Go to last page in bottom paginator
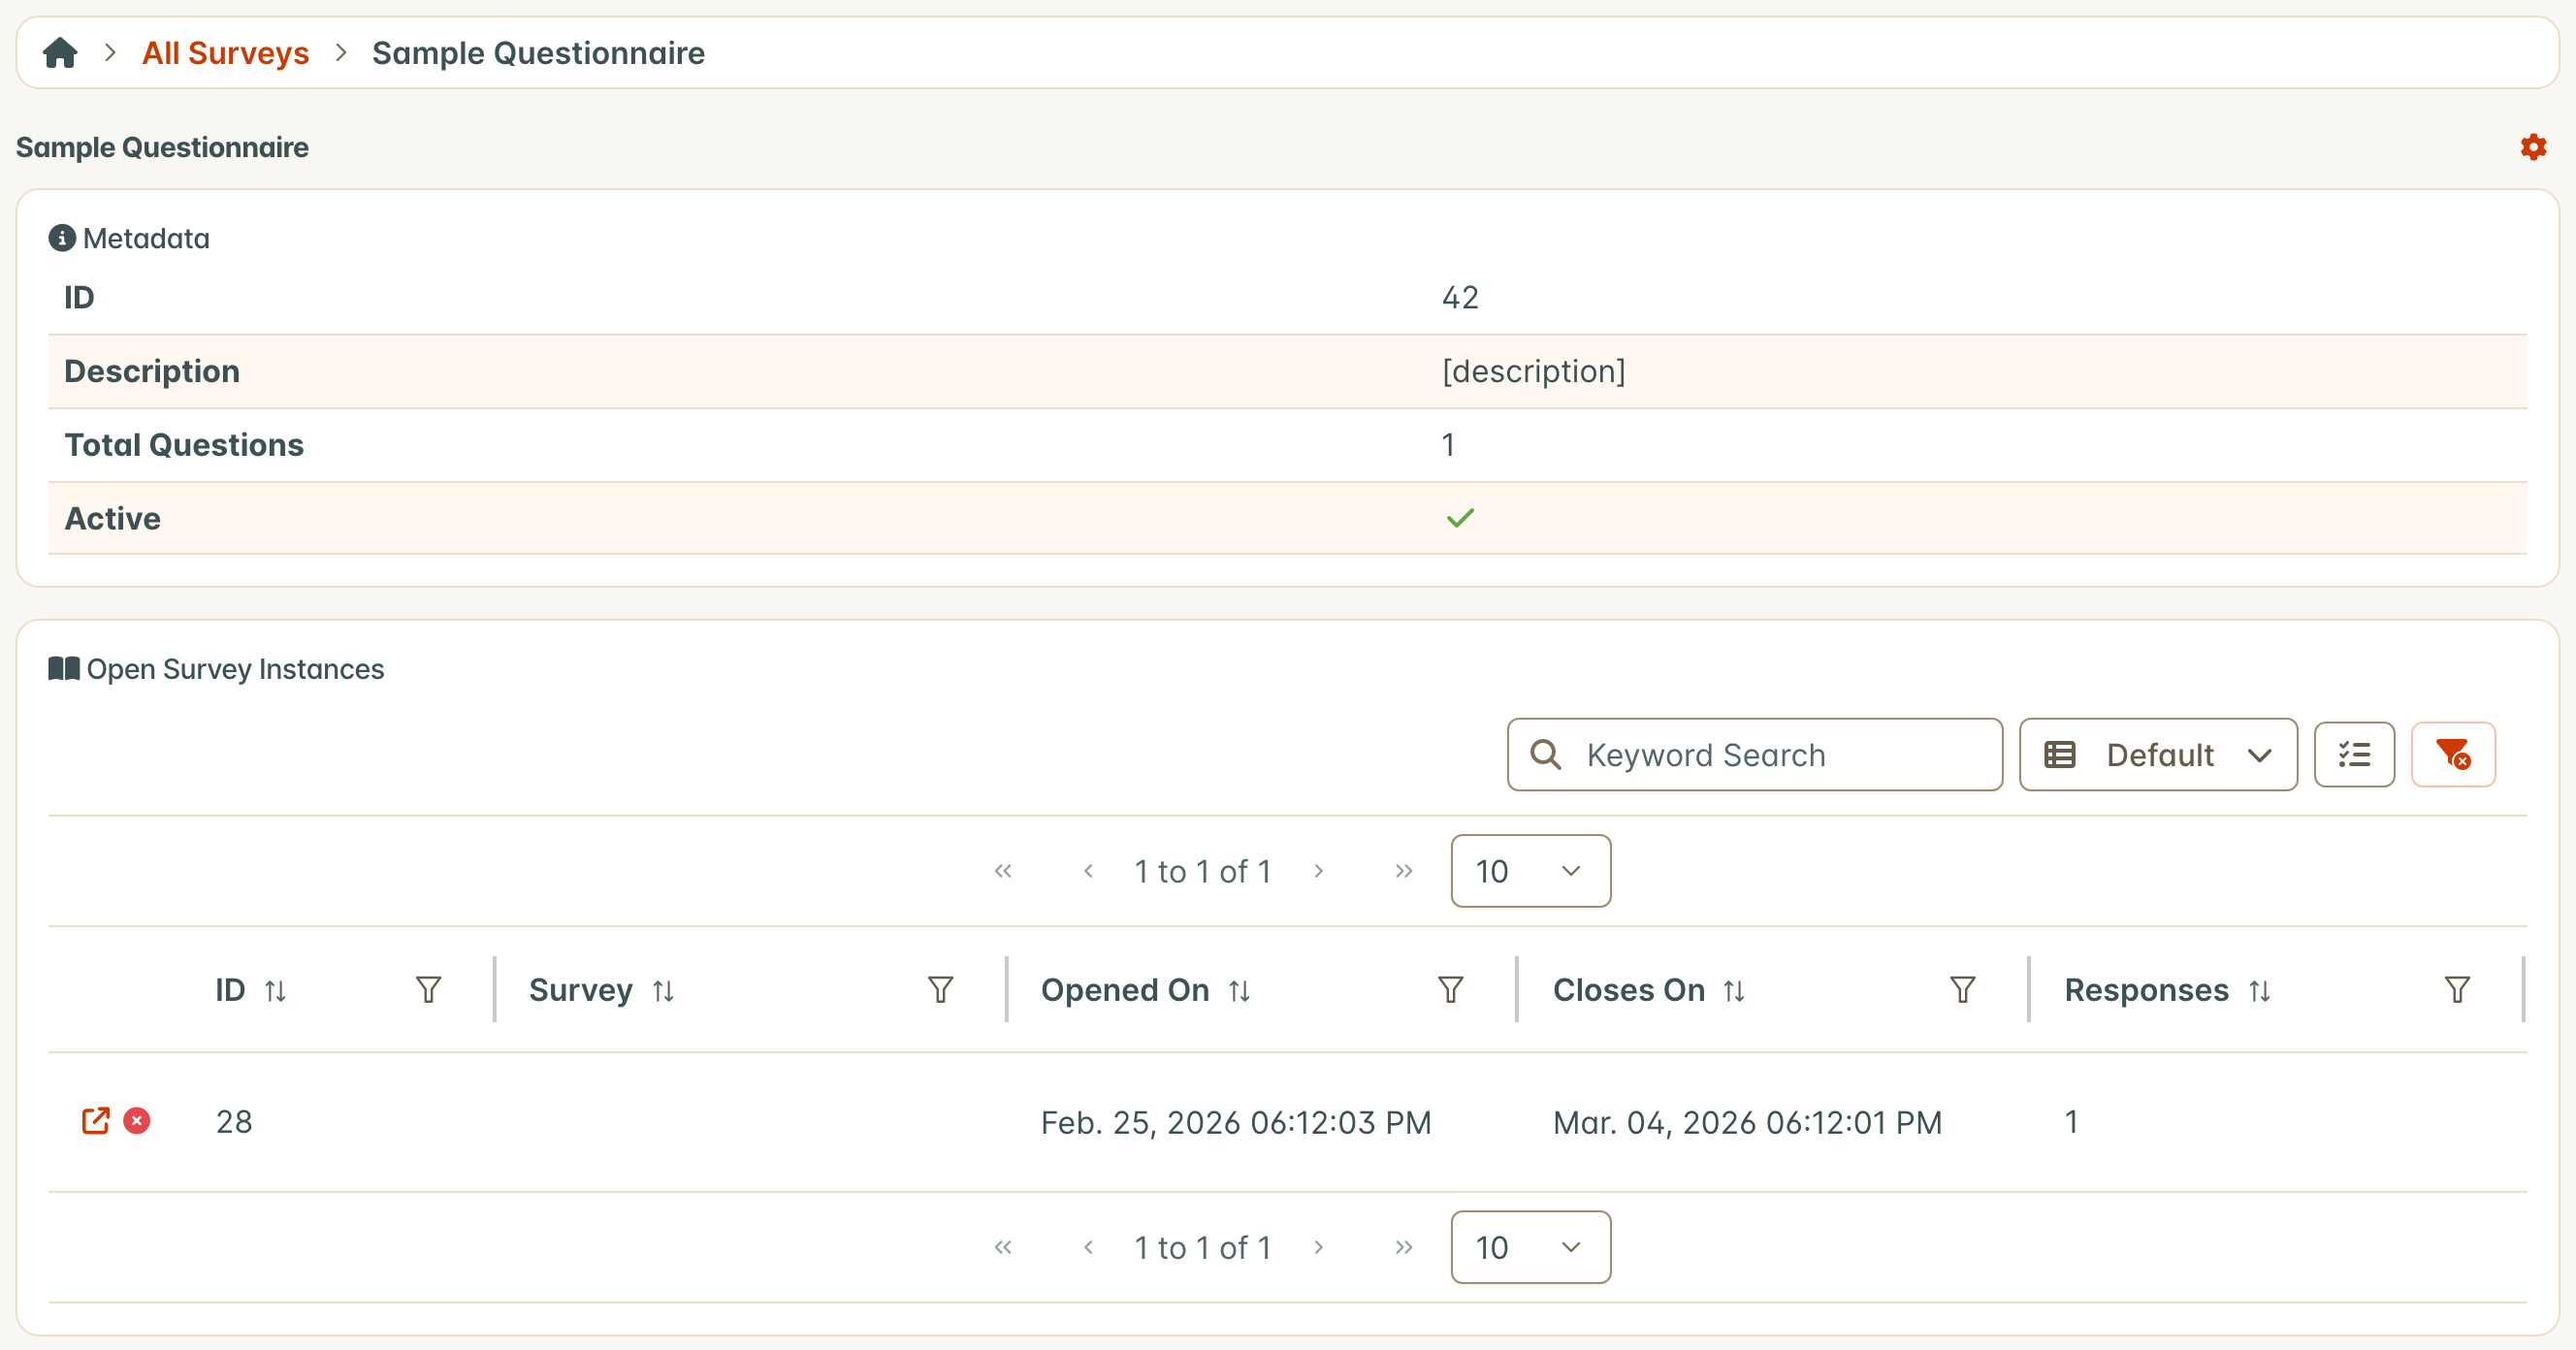This screenshot has height=1350, width=2576. click(x=1403, y=1246)
